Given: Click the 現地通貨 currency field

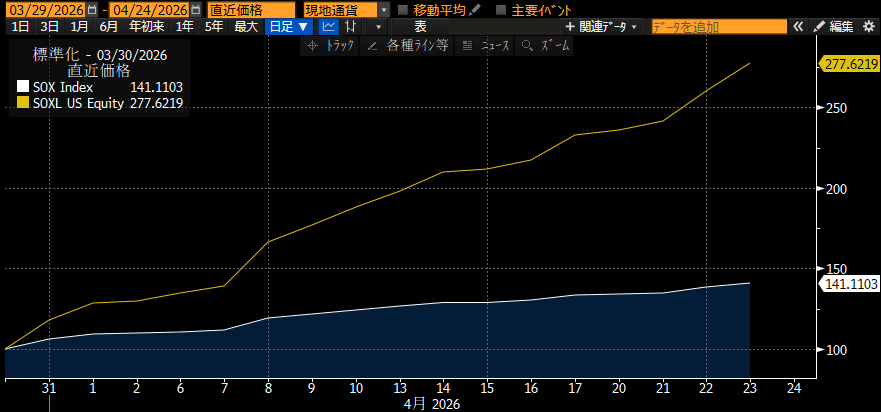Looking at the screenshot, I should 340,10.
